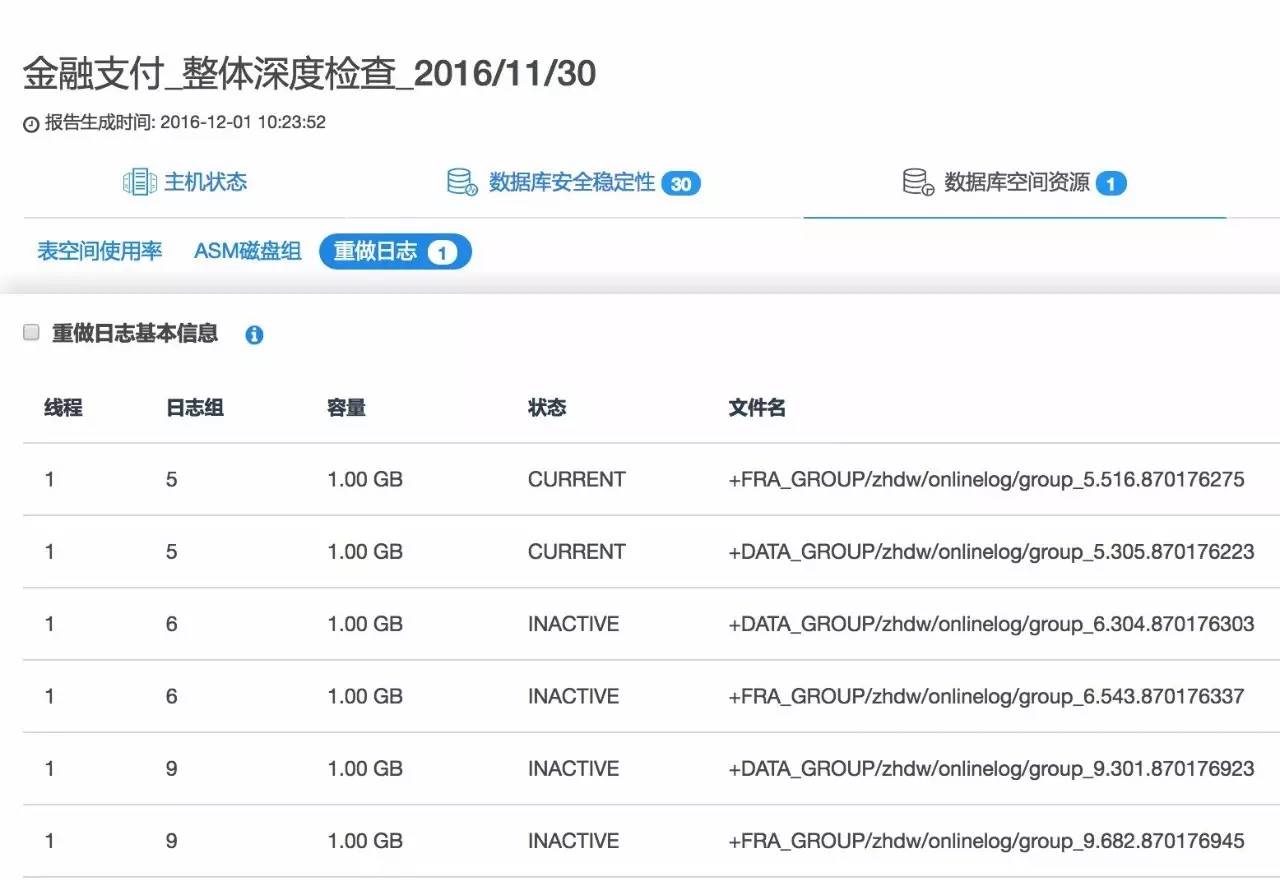Click the blue 30 badge on 数据库安全稳定性

(x=681, y=183)
